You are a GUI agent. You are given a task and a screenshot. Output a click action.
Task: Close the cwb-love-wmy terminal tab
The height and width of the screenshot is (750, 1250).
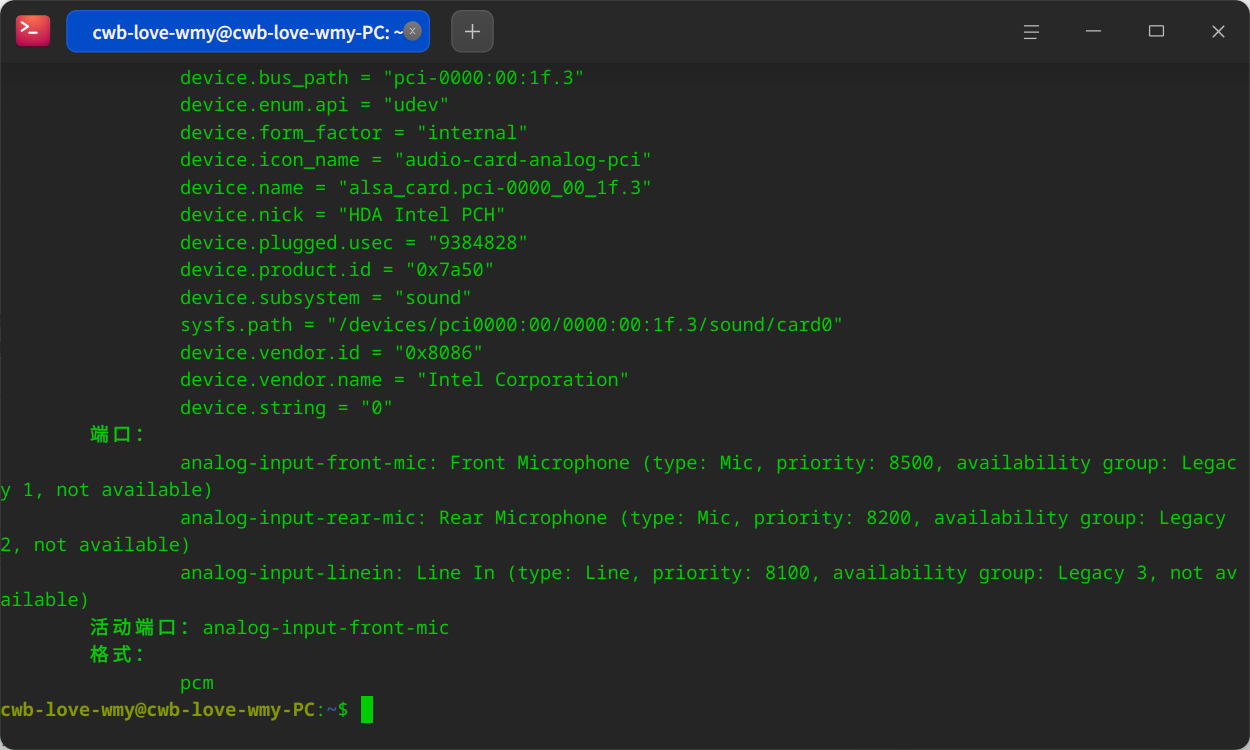click(412, 31)
